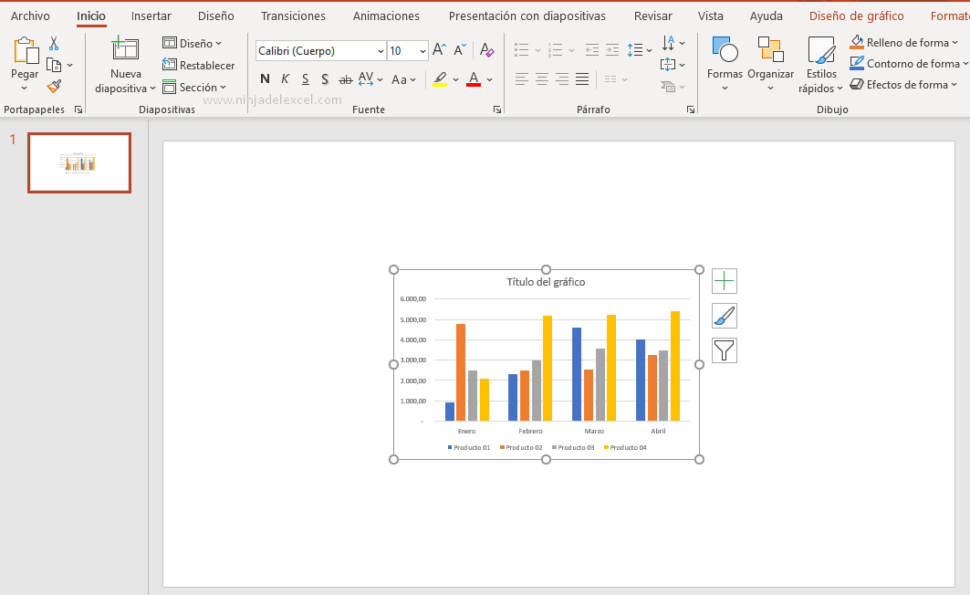
Task: Click the Restablecer button
Action: click(198, 65)
